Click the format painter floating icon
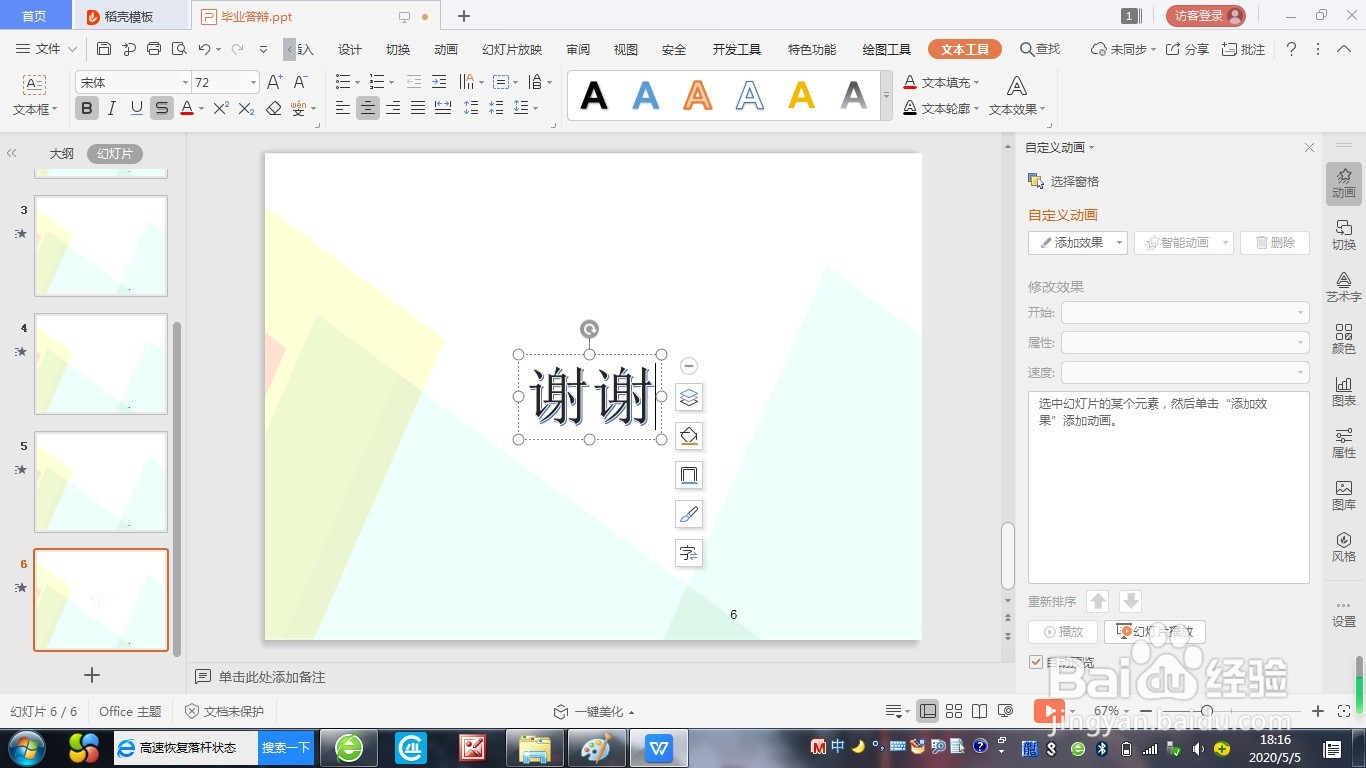Image resolution: width=1366 pixels, height=768 pixels. pyautogui.click(x=689, y=514)
